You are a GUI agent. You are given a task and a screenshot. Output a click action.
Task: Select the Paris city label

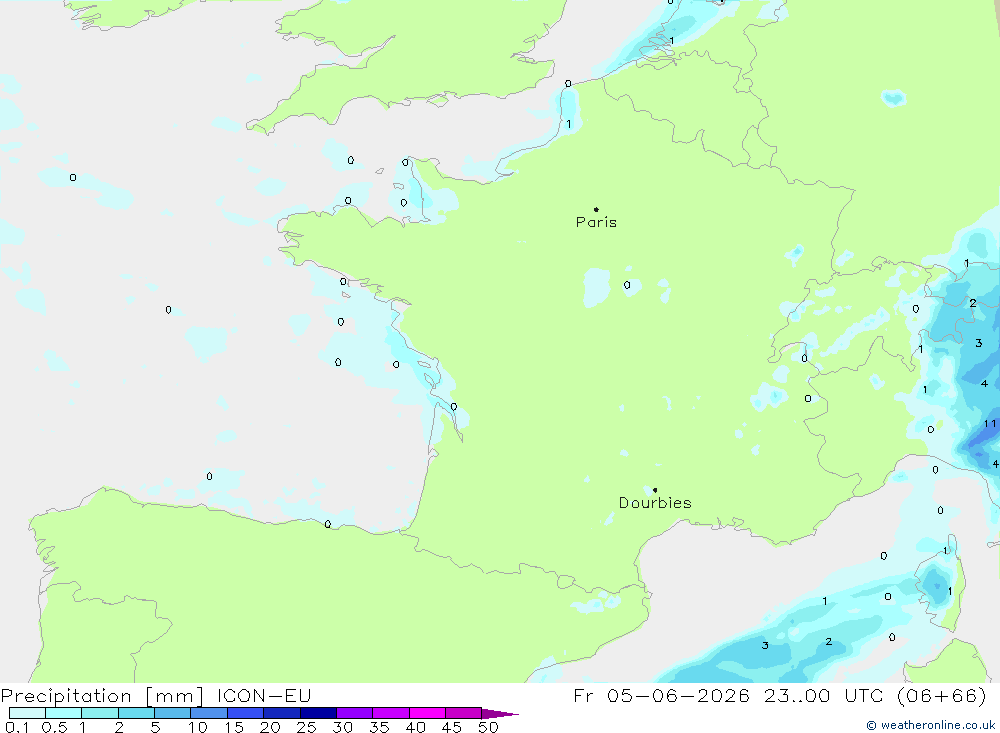596,222
